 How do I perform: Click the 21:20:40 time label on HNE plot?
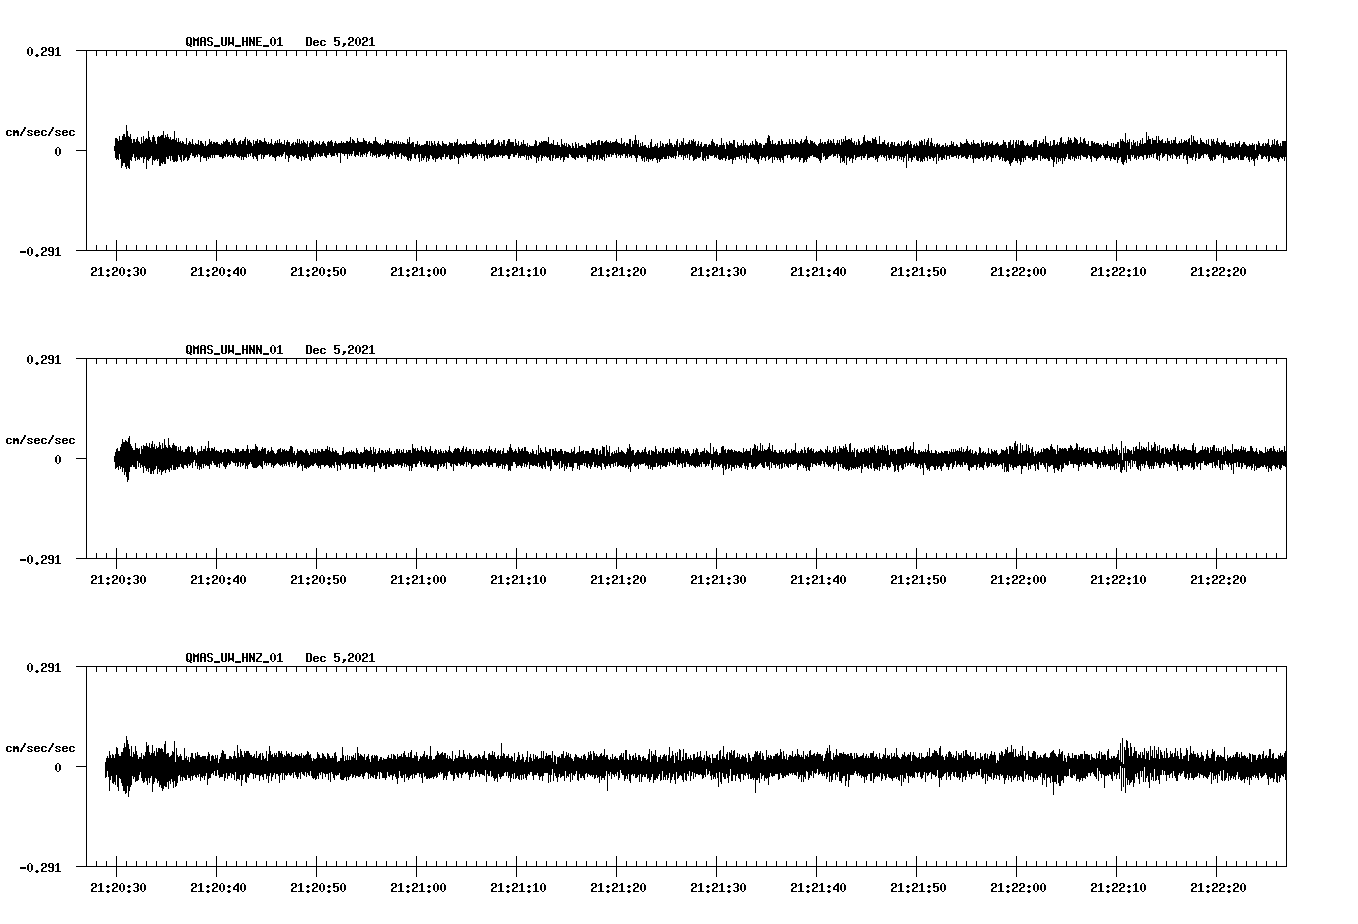[218, 272]
